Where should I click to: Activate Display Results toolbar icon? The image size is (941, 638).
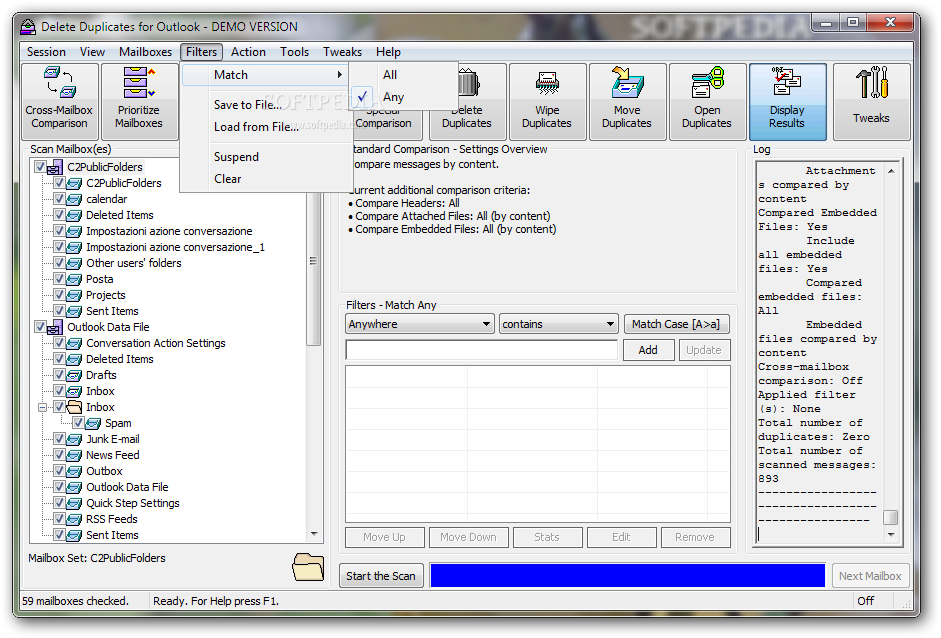(x=787, y=101)
